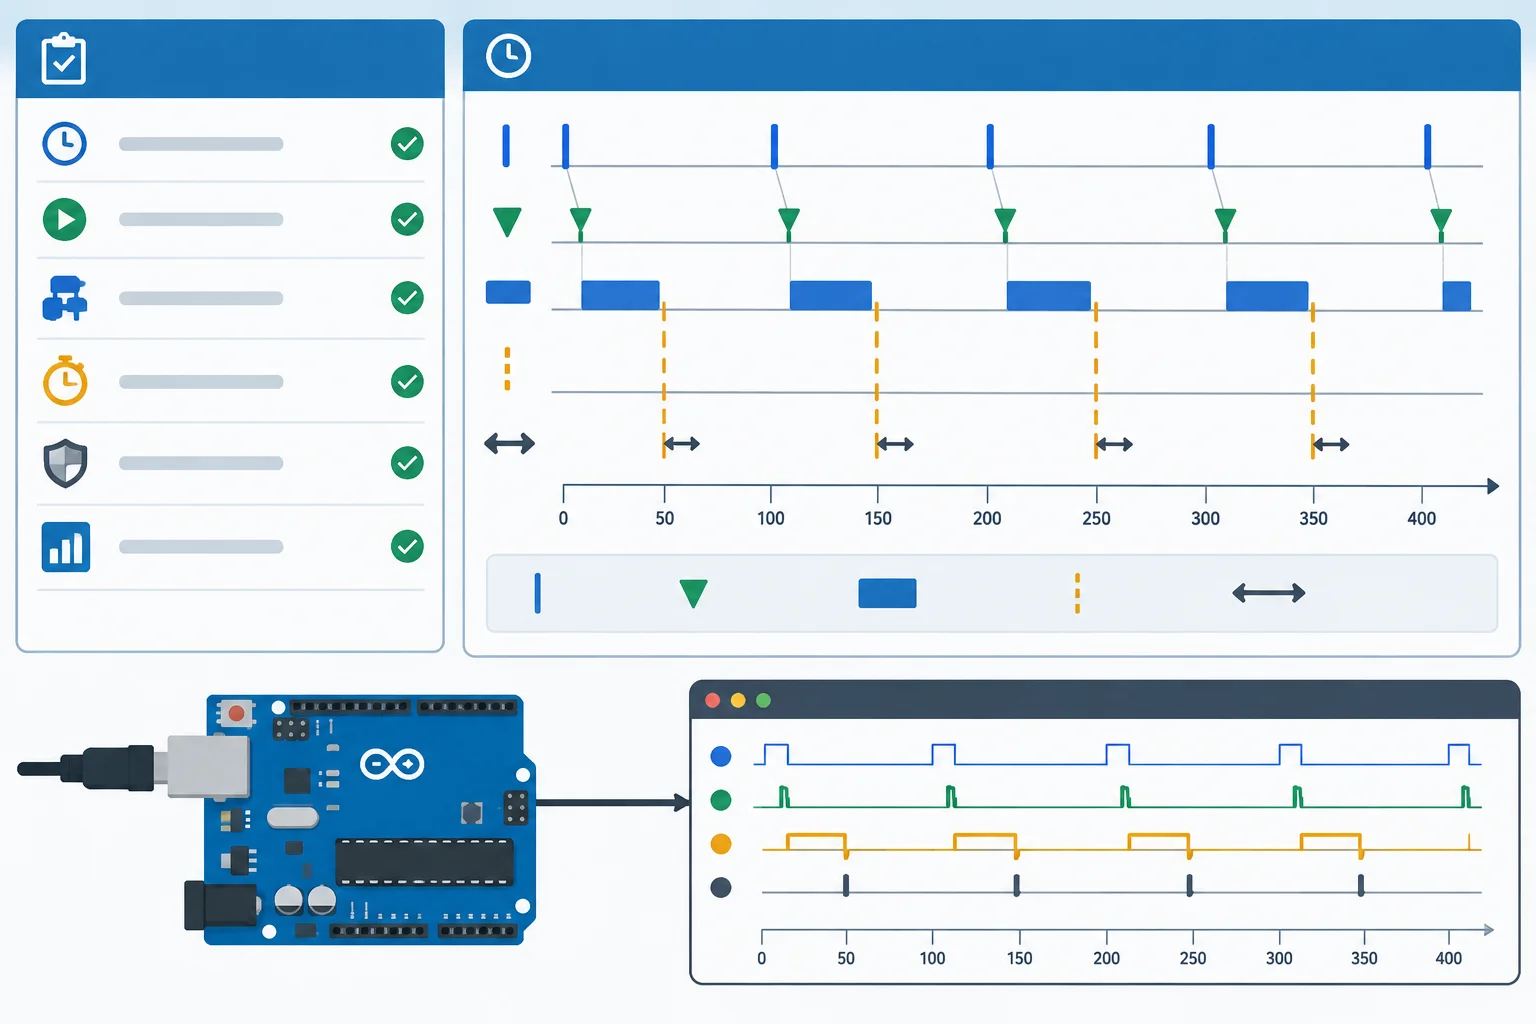Click the blue block starting near 300 on the timing chart
This screenshot has height=1024, width=1536.
click(1267, 296)
